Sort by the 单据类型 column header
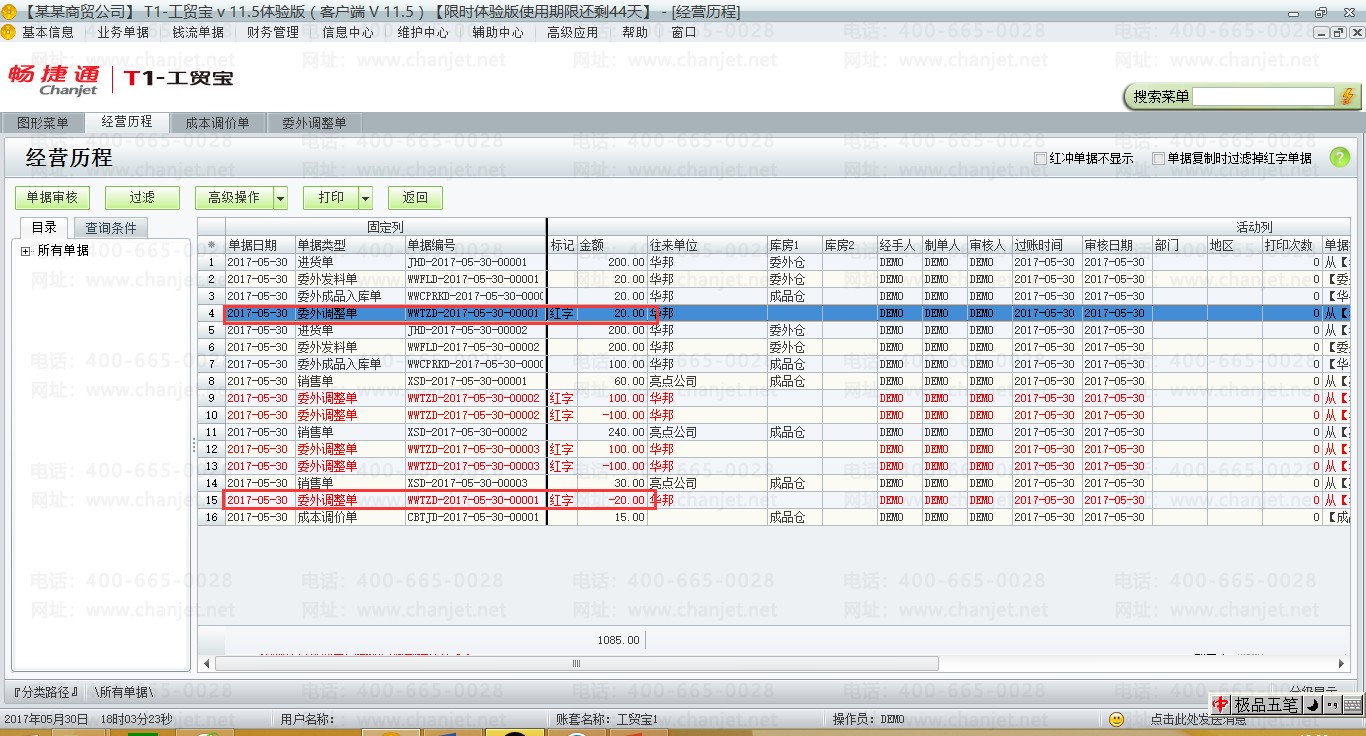Viewport: 1366px width, 736px height. tap(349, 245)
